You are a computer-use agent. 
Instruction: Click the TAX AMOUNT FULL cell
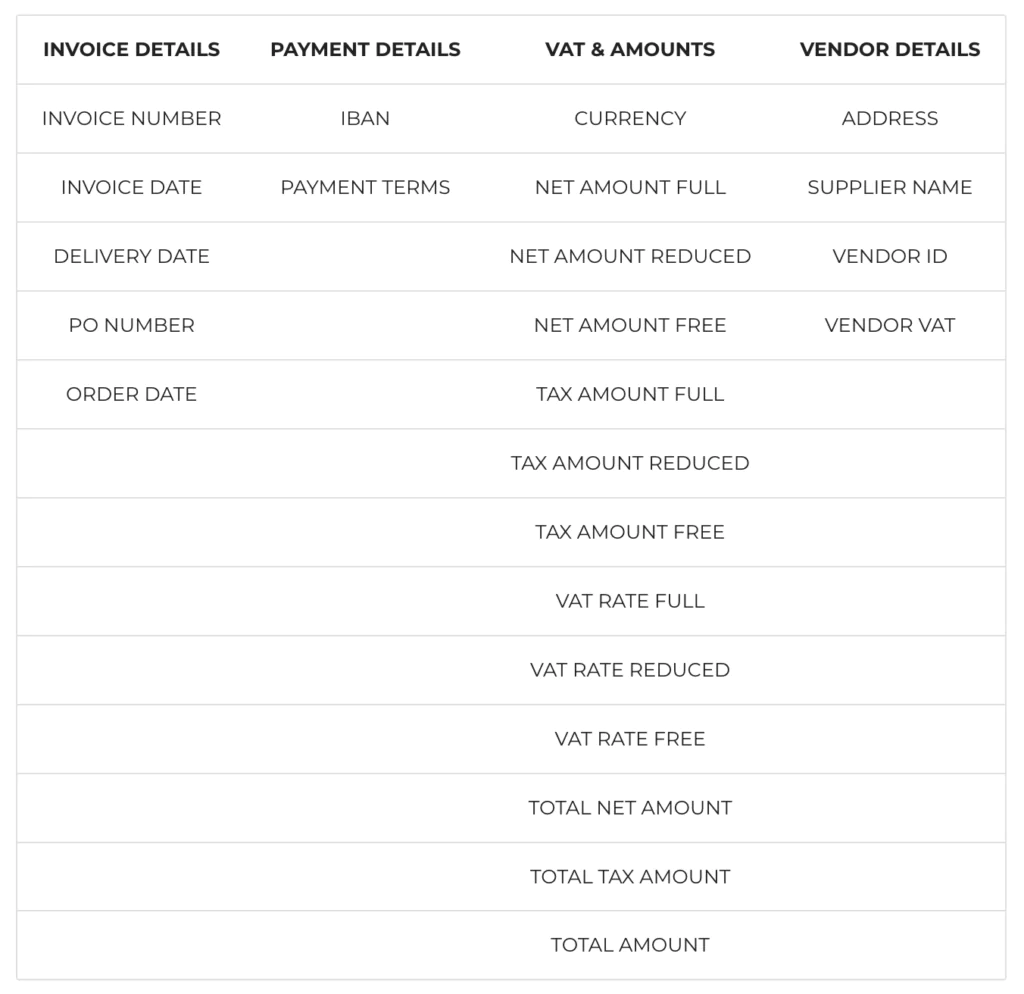tap(630, 394)
